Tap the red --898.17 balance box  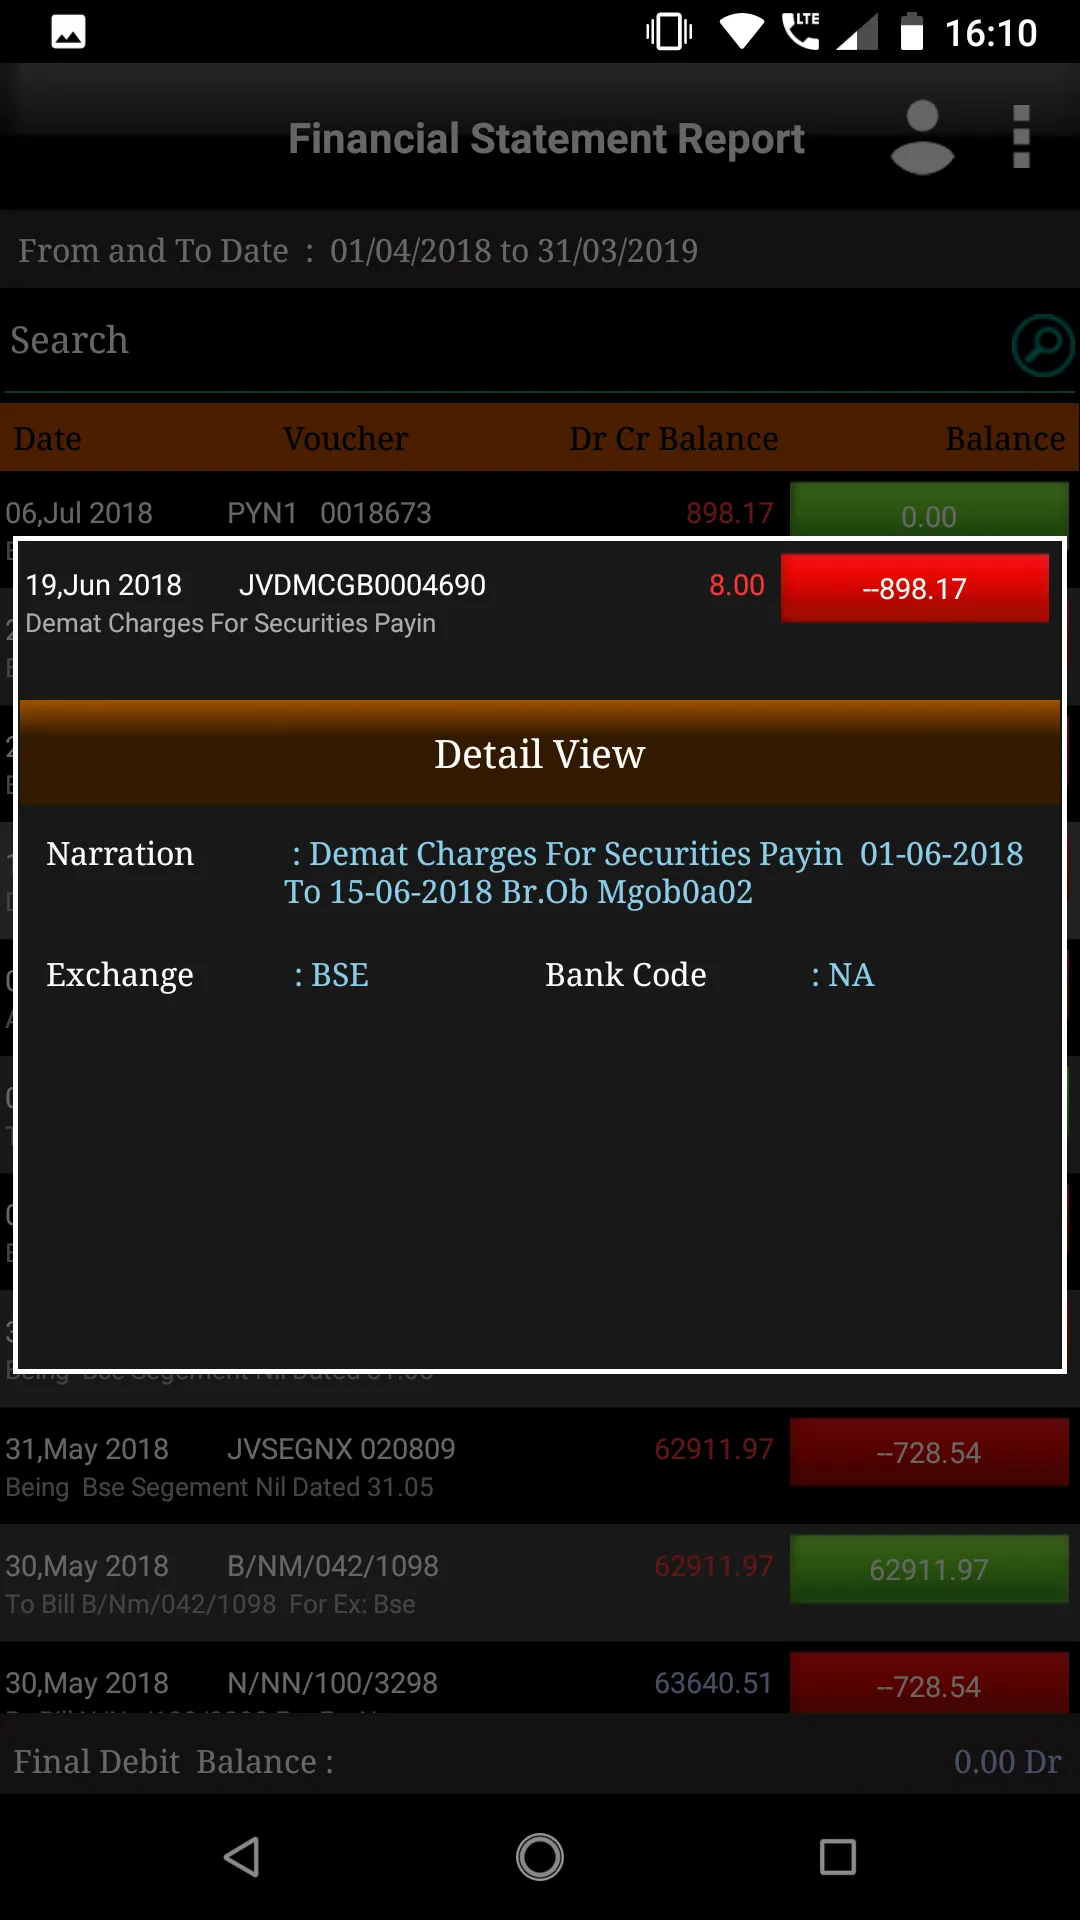pos(915,588)
